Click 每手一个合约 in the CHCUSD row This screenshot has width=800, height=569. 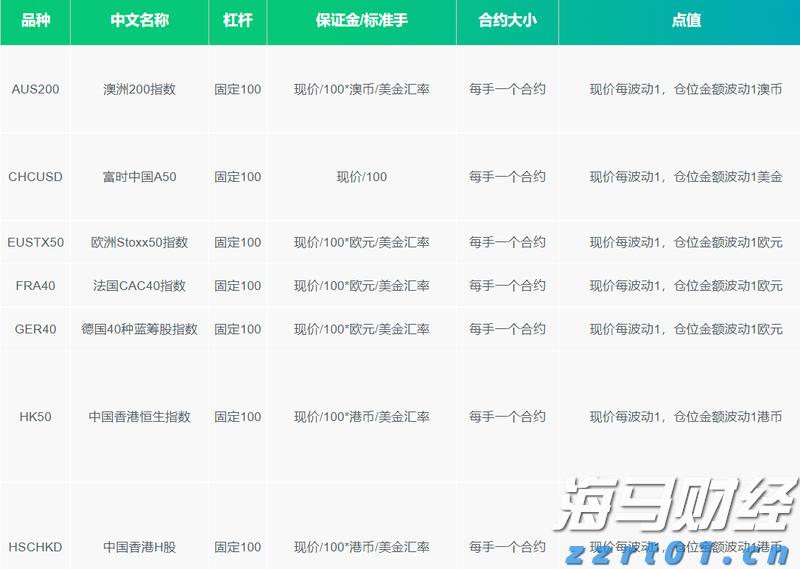tap(508, 177)
